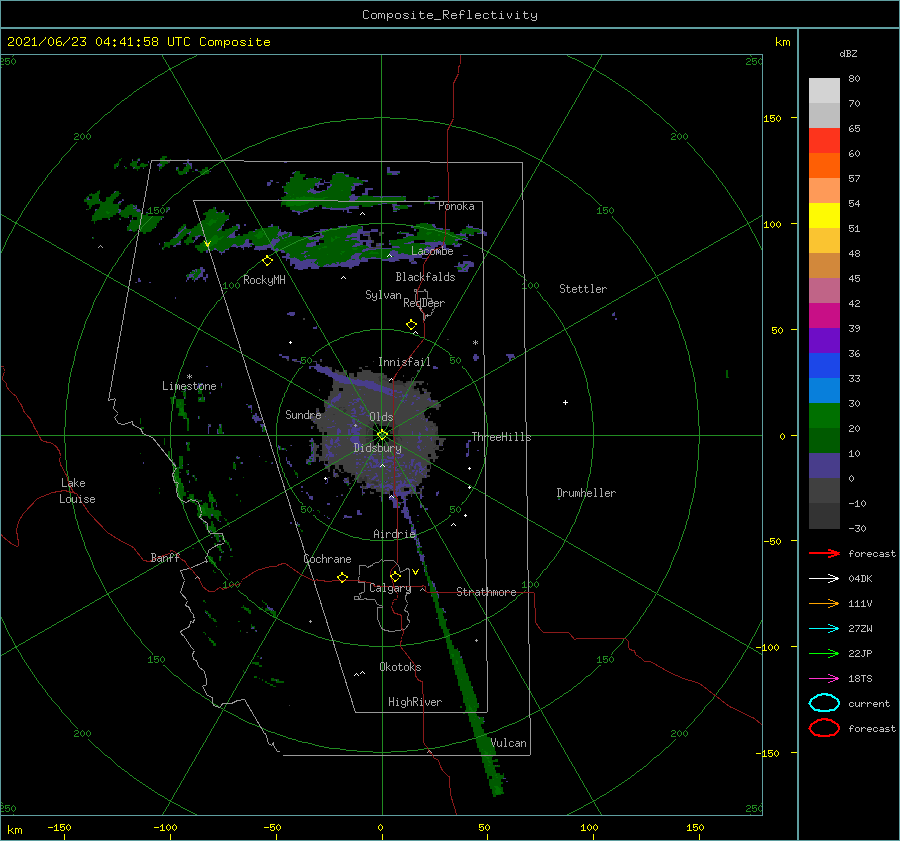900x841 pixels.
Task: Click the Sundre city label
Action: [x=303, y=414]
